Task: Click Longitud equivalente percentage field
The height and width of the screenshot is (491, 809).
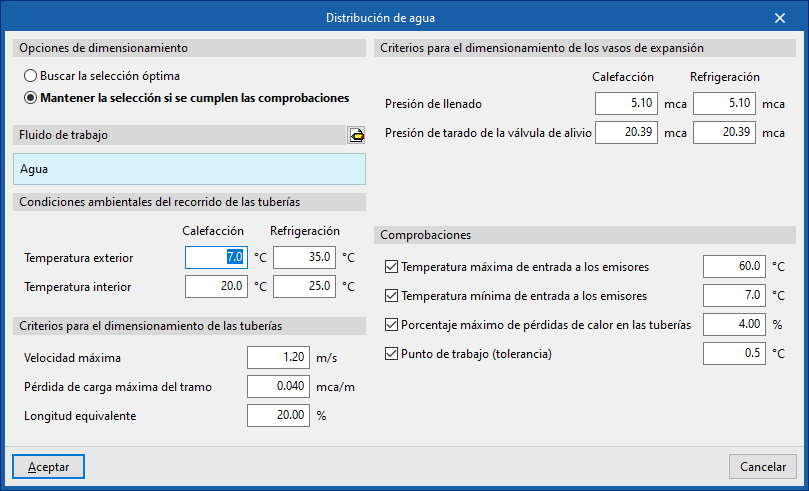Action: [x=279, y=415]
